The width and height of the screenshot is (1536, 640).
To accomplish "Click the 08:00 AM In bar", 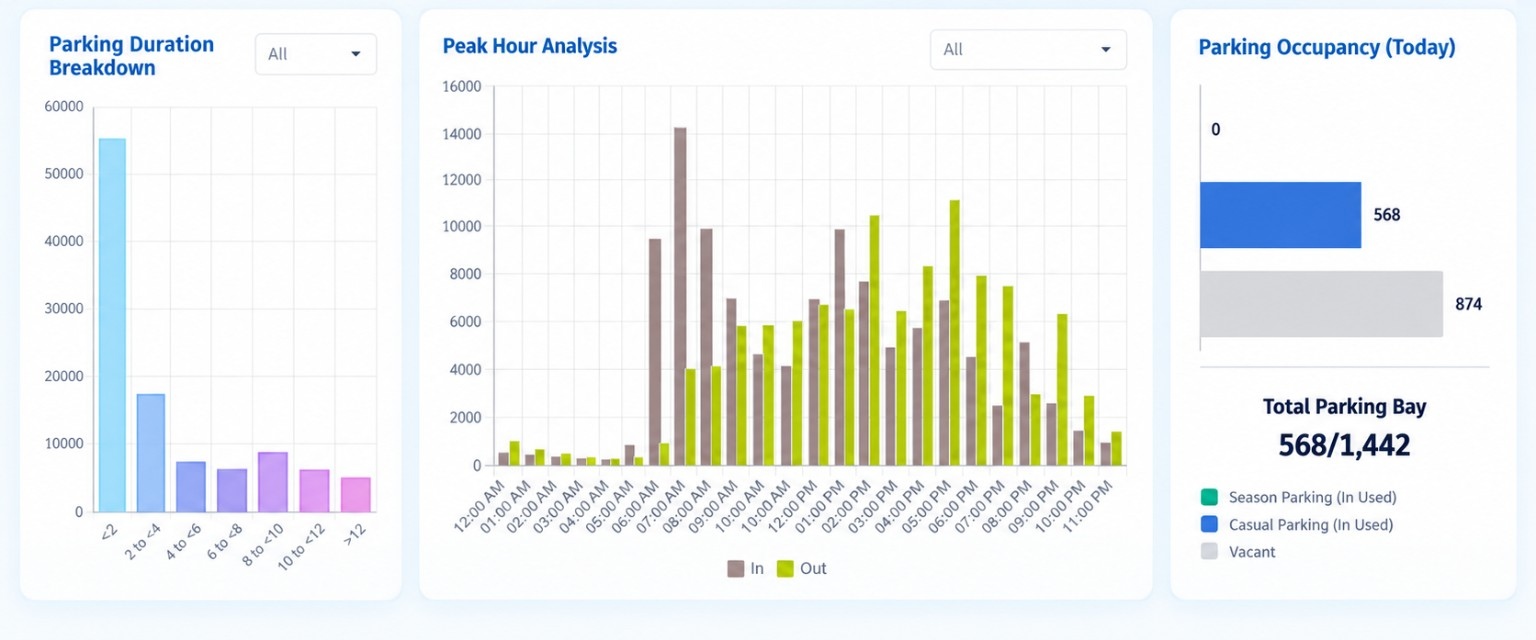I will click(706, 347).
